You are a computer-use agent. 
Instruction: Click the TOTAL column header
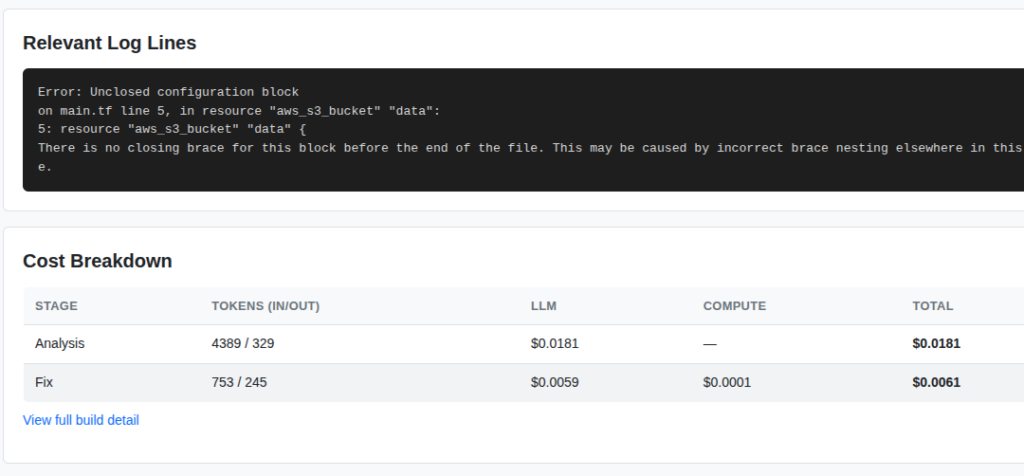pos(932,306)
